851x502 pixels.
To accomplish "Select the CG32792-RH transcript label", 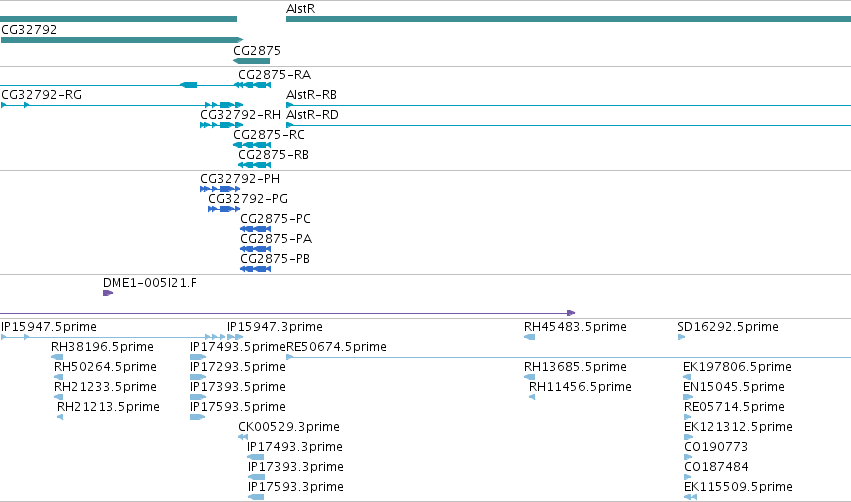I will click(x=240, y=115).
